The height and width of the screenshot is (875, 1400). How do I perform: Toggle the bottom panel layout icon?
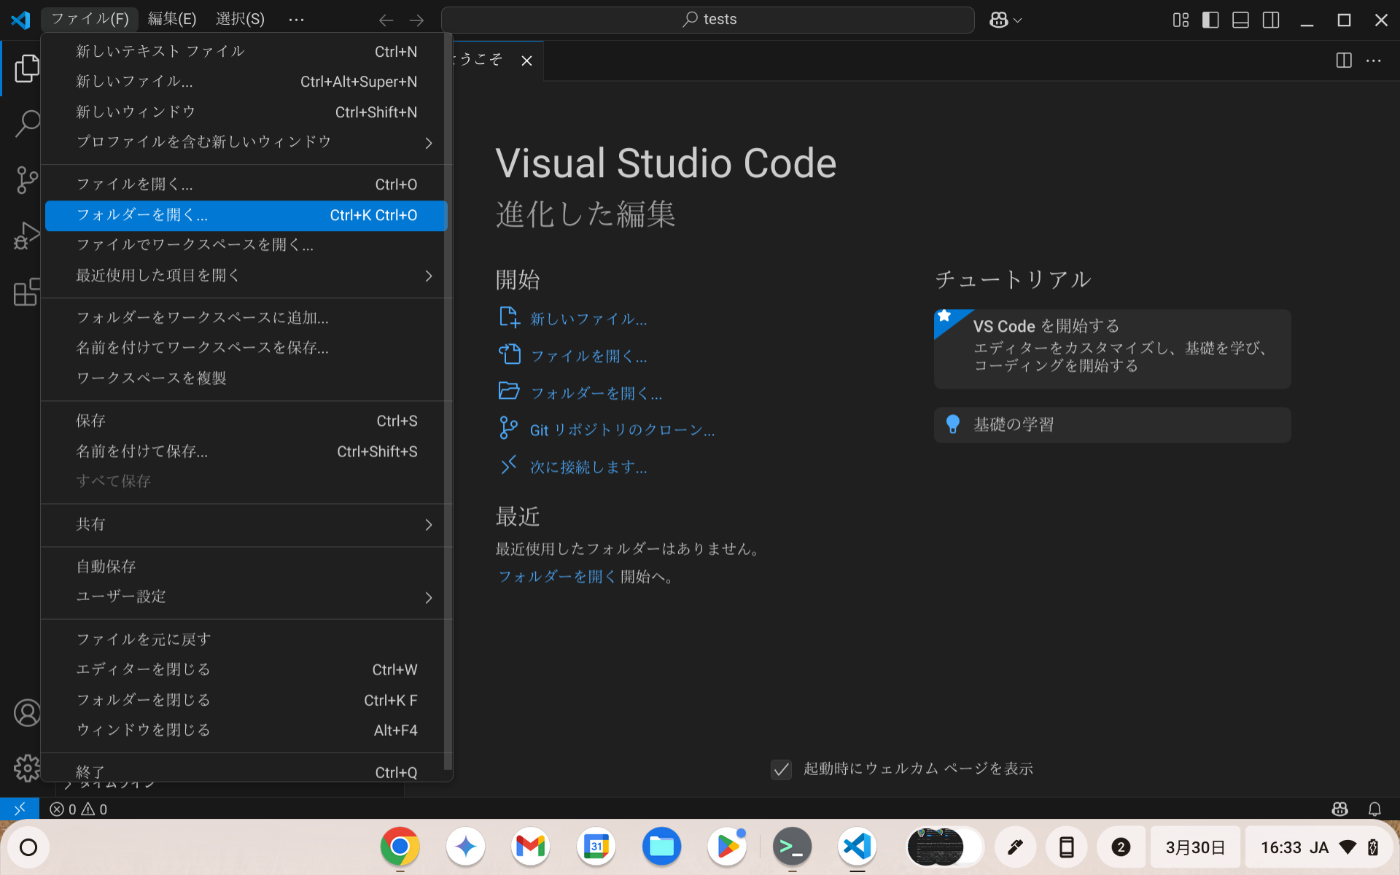point(1241,20)
